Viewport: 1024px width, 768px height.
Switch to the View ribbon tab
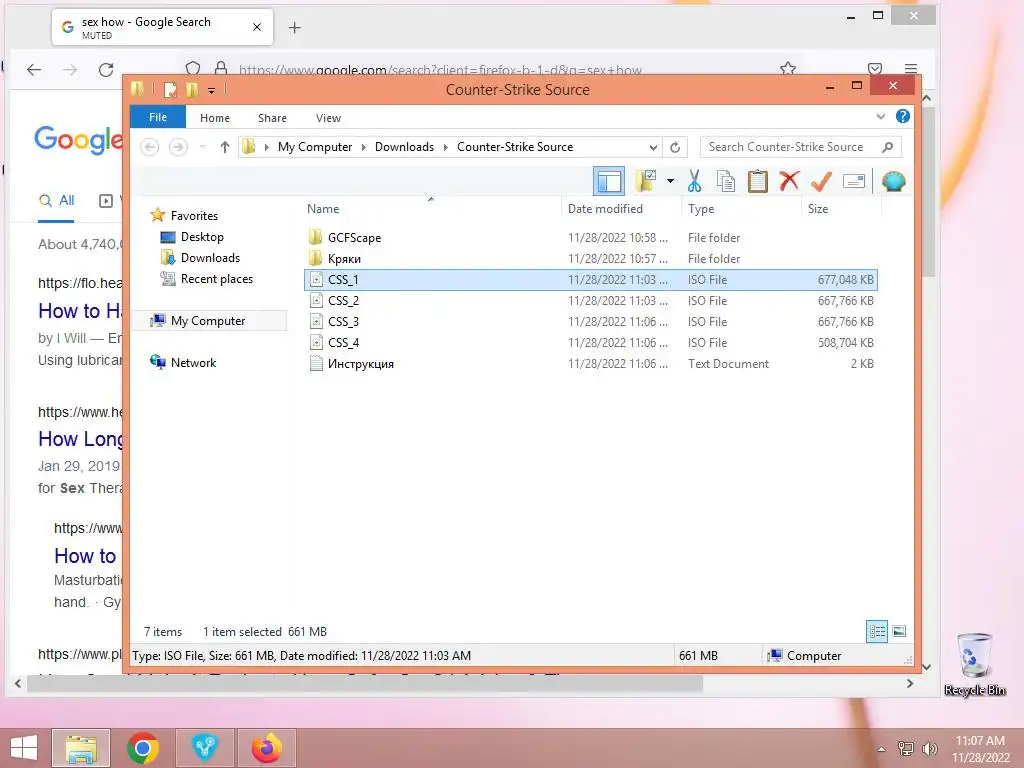click(328, 118)
